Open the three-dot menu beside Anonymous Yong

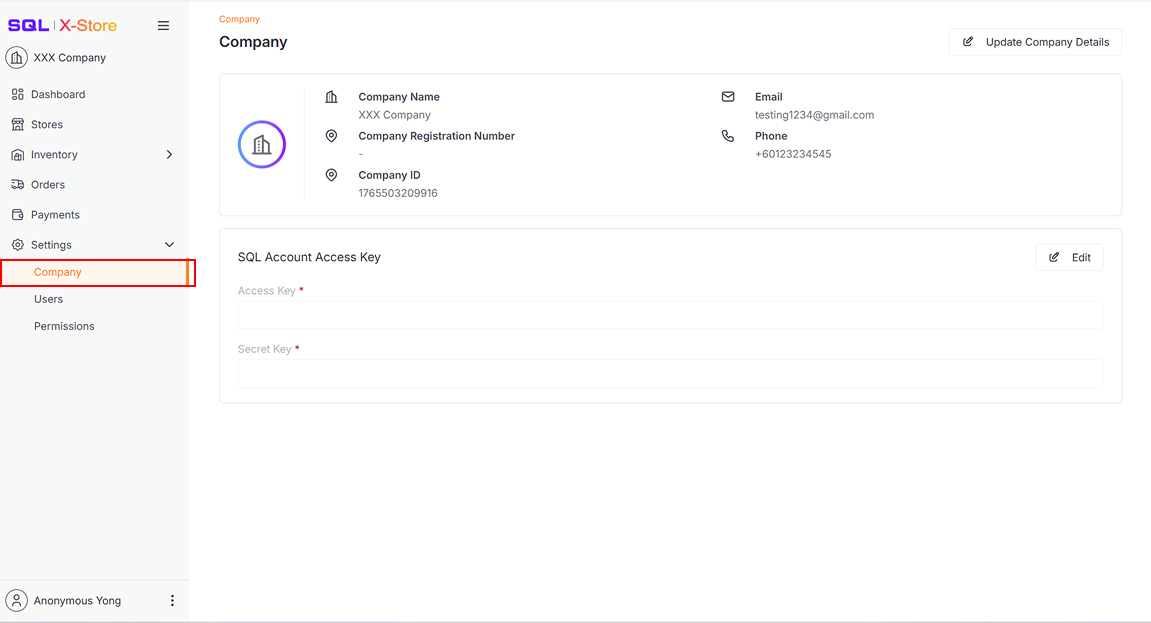(x=172, y=601)
